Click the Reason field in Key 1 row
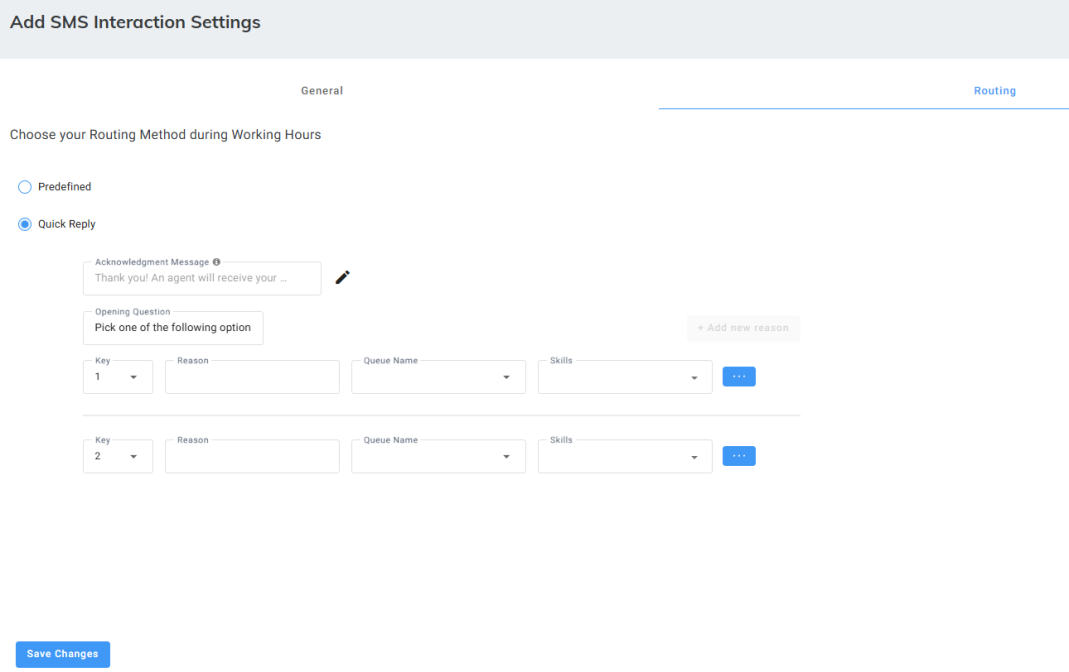The height and width of the screenshot is (672, 1069). tap(252, 377)
